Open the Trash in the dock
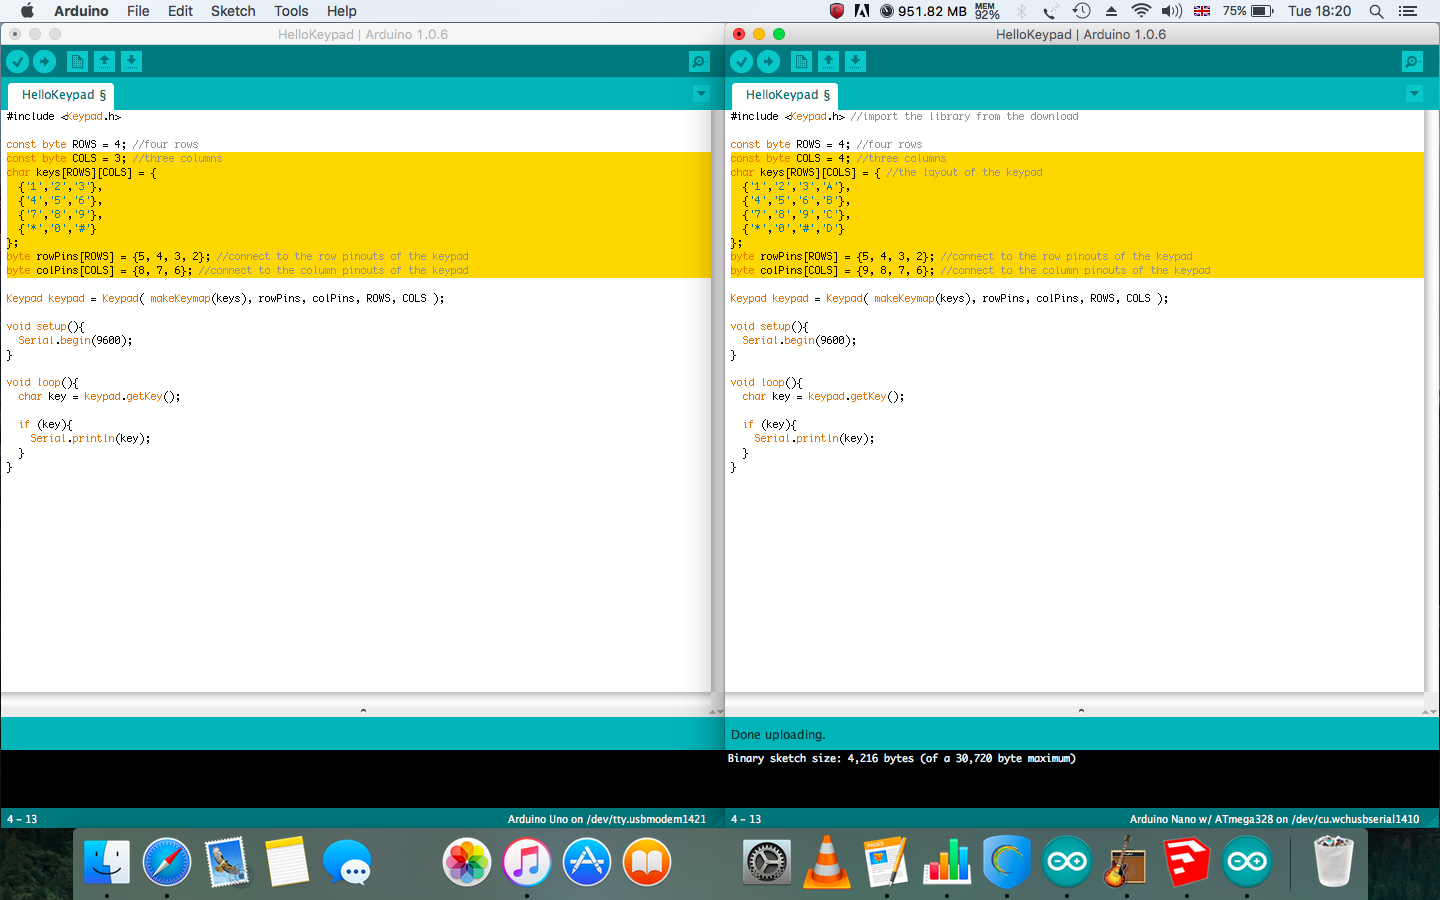This screenshot has height=900, width=1440. click(x=1333, y=862)
